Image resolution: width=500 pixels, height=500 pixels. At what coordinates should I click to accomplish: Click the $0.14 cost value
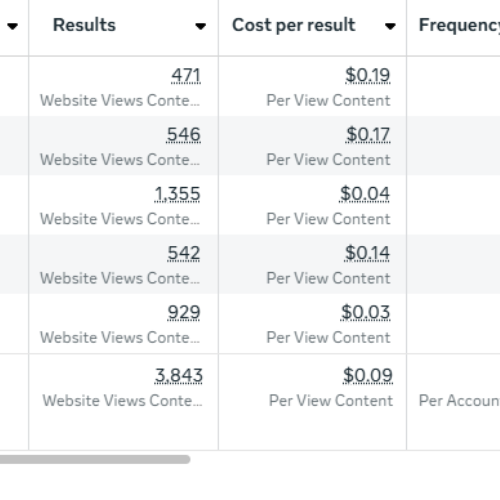coord(367,253)
